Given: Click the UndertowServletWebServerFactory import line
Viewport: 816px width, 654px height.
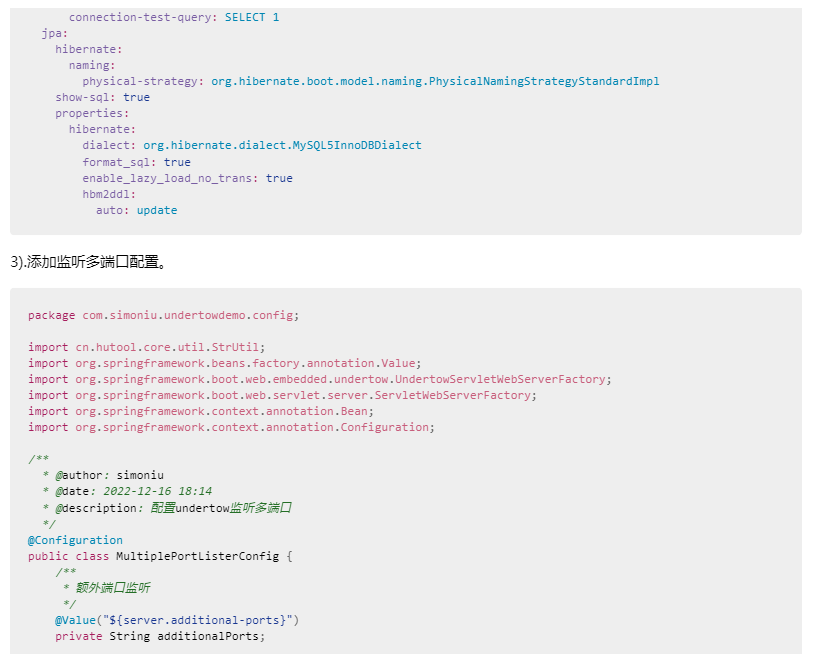Looking at the screenshot, I should coord(319,379).
